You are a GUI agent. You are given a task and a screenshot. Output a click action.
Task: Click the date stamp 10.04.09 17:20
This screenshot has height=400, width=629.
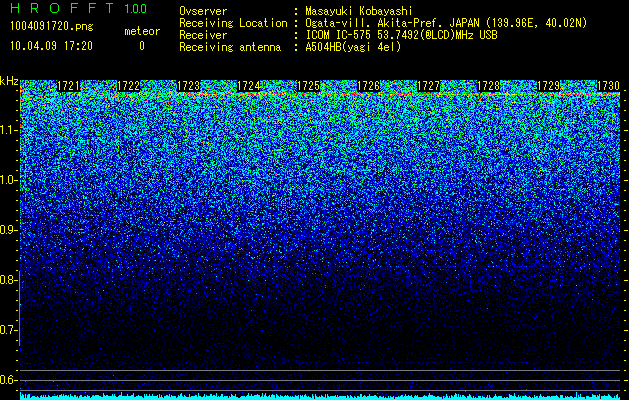(51, 46)
